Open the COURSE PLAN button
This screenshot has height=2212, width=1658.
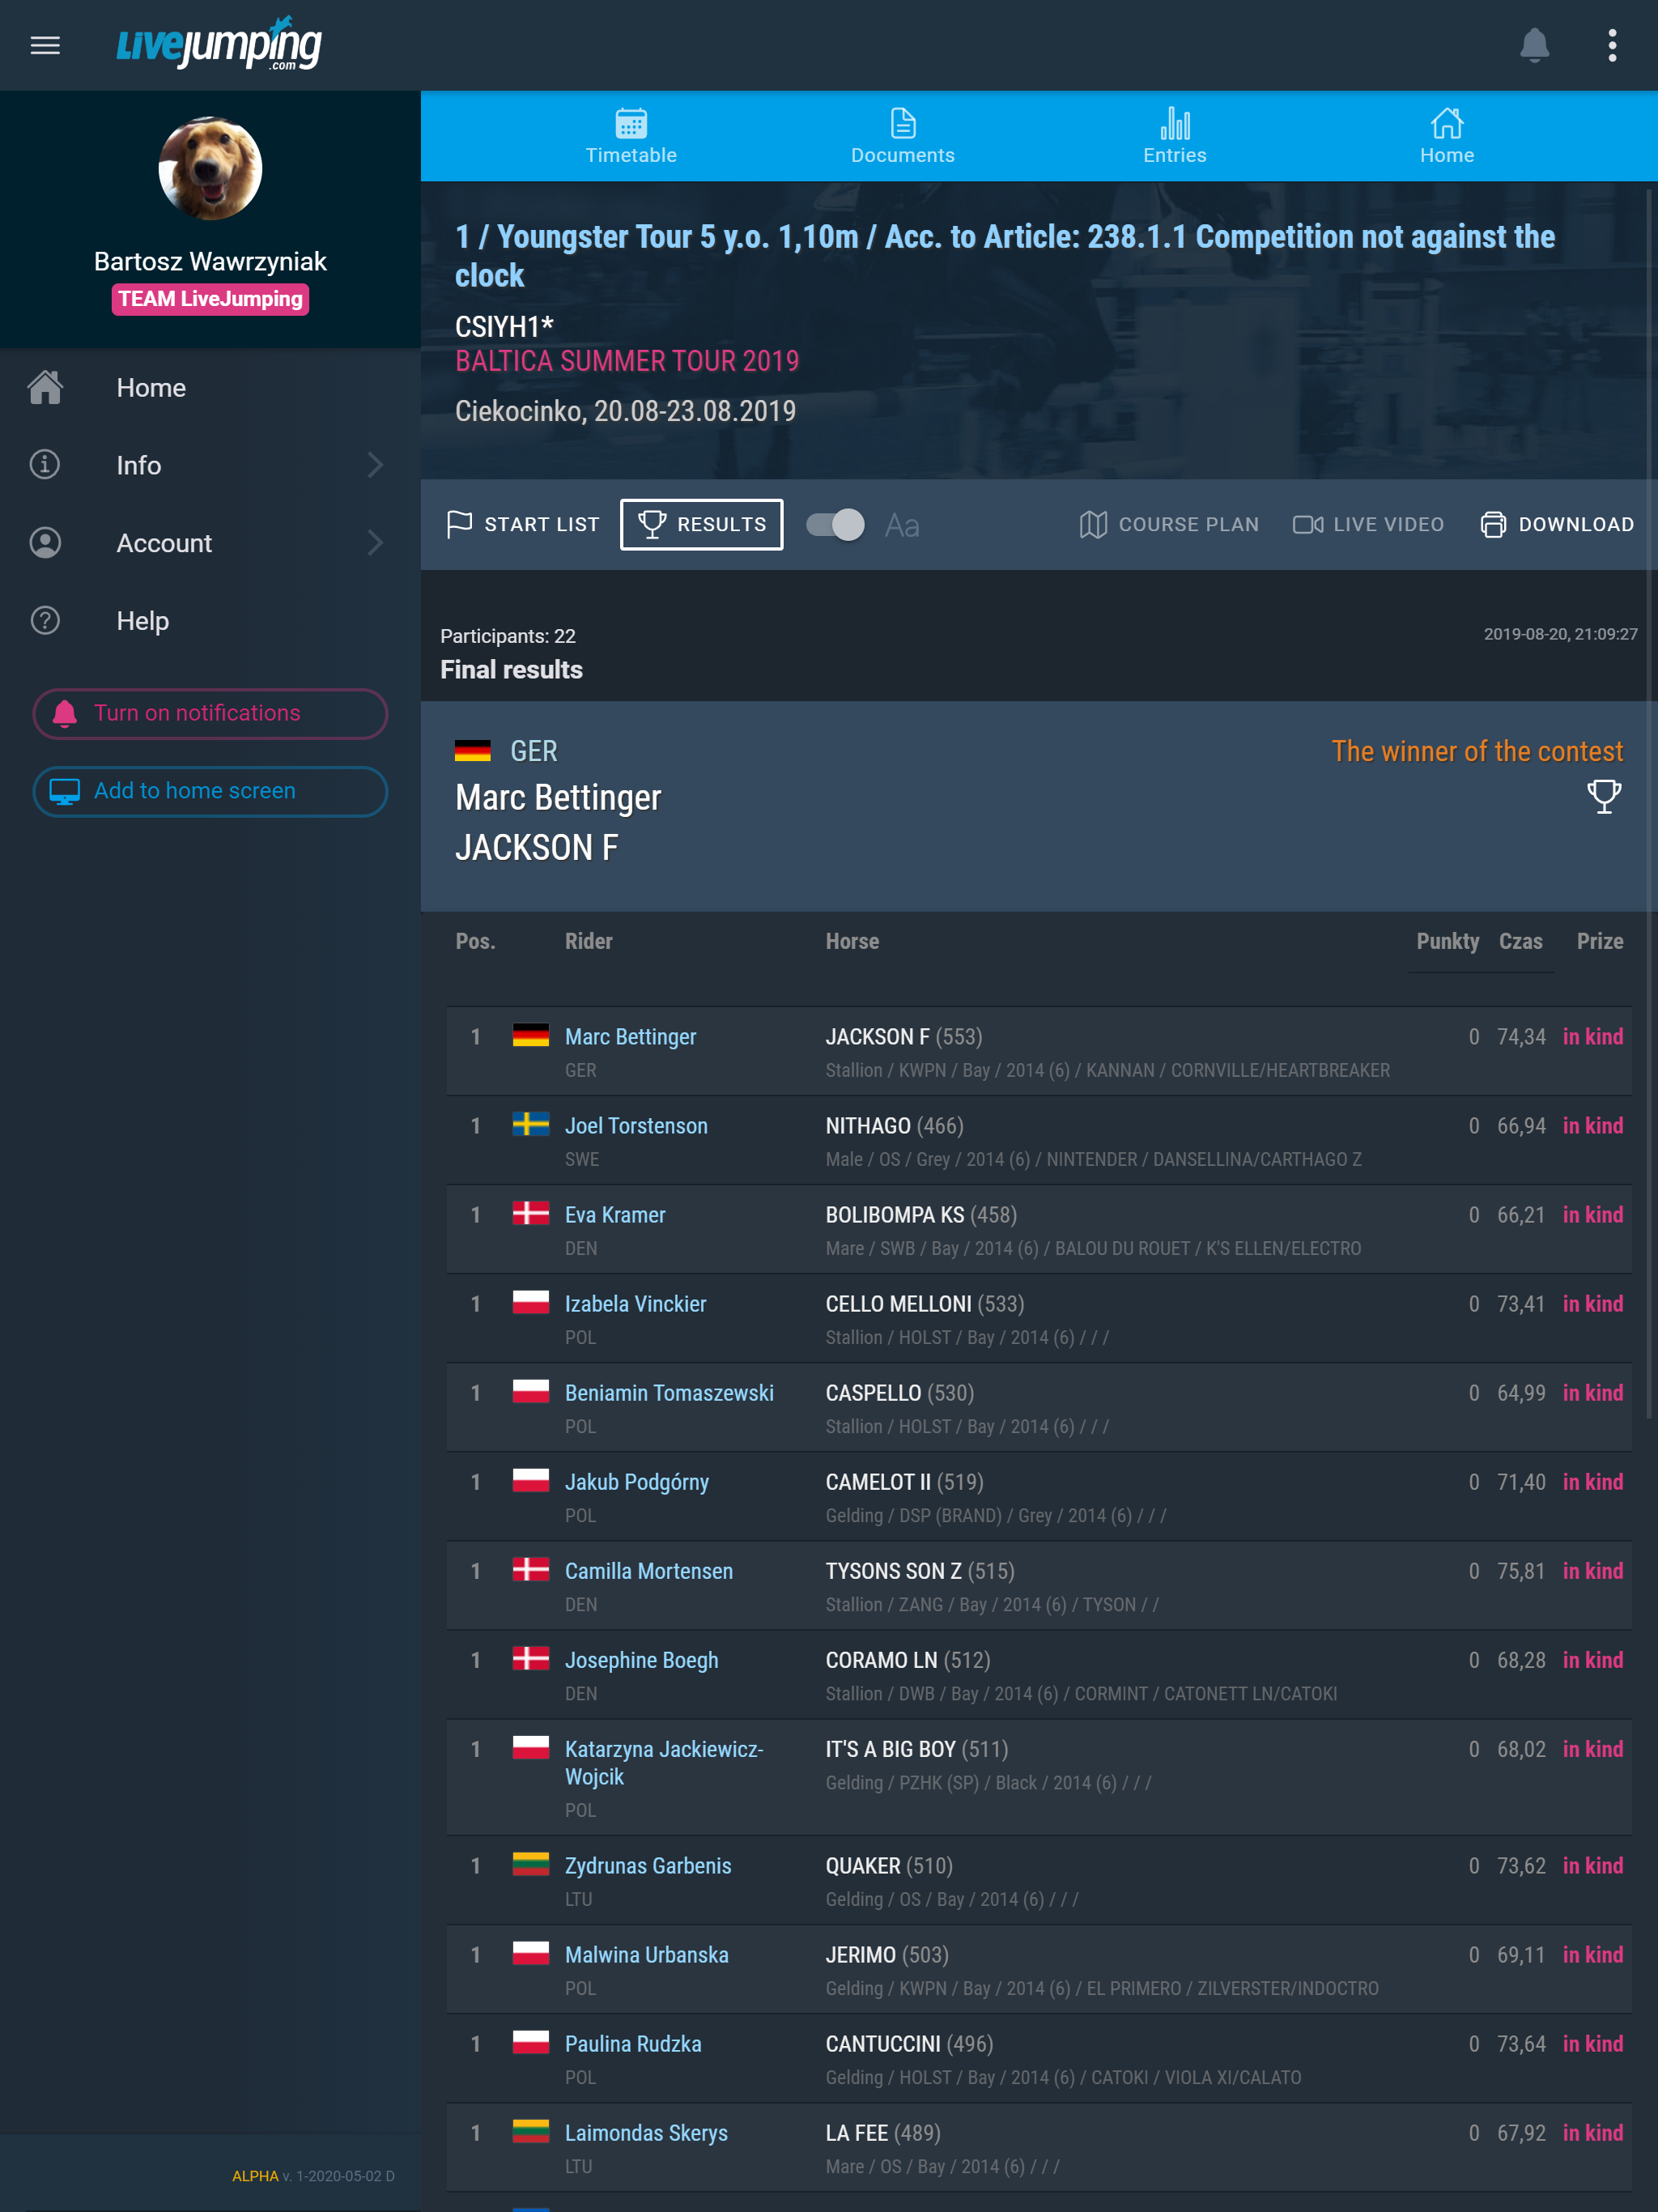[x=1168, y=524]
